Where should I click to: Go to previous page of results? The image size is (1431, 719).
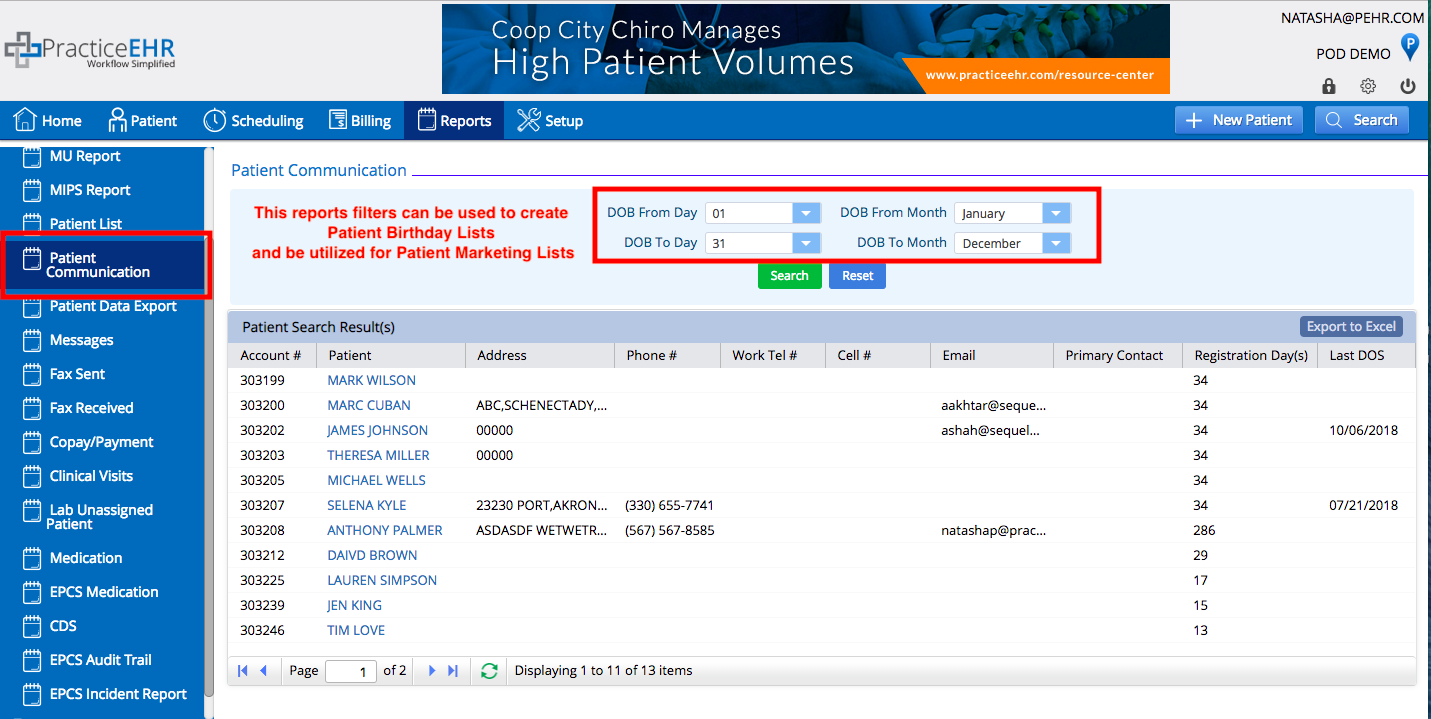click(x=264, y=671)
